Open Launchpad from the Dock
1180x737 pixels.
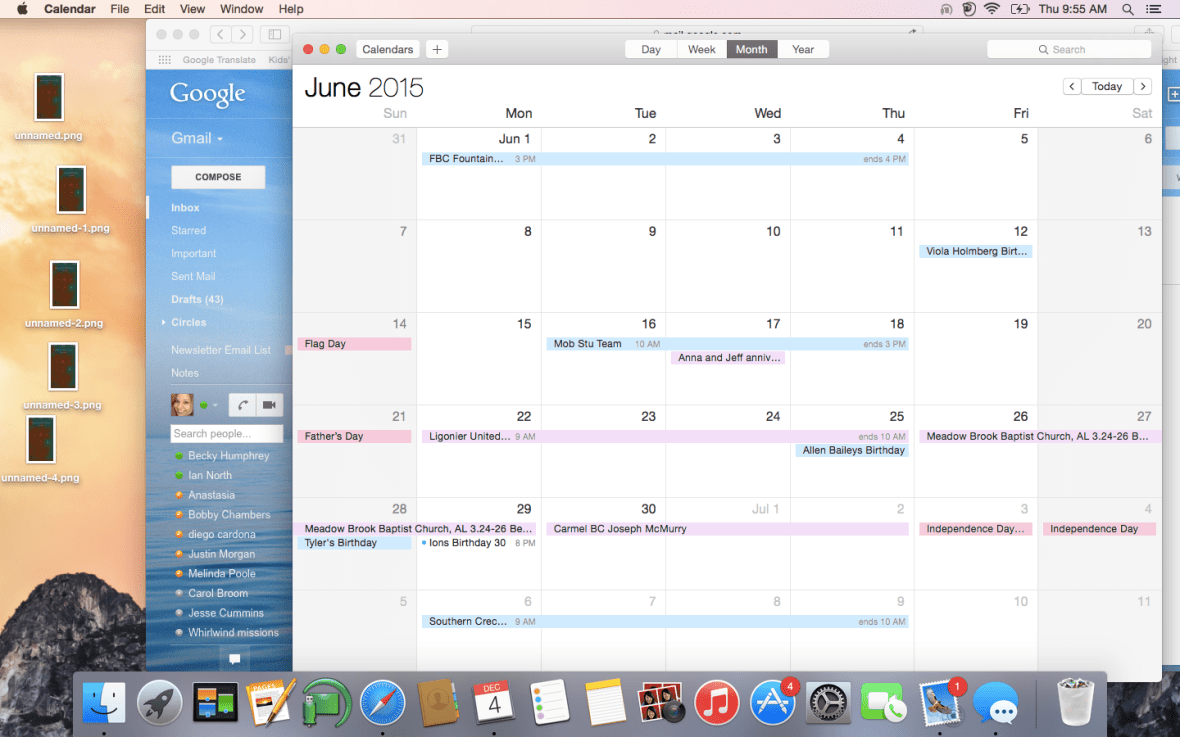pyautogui.click(x=160, y=702)
